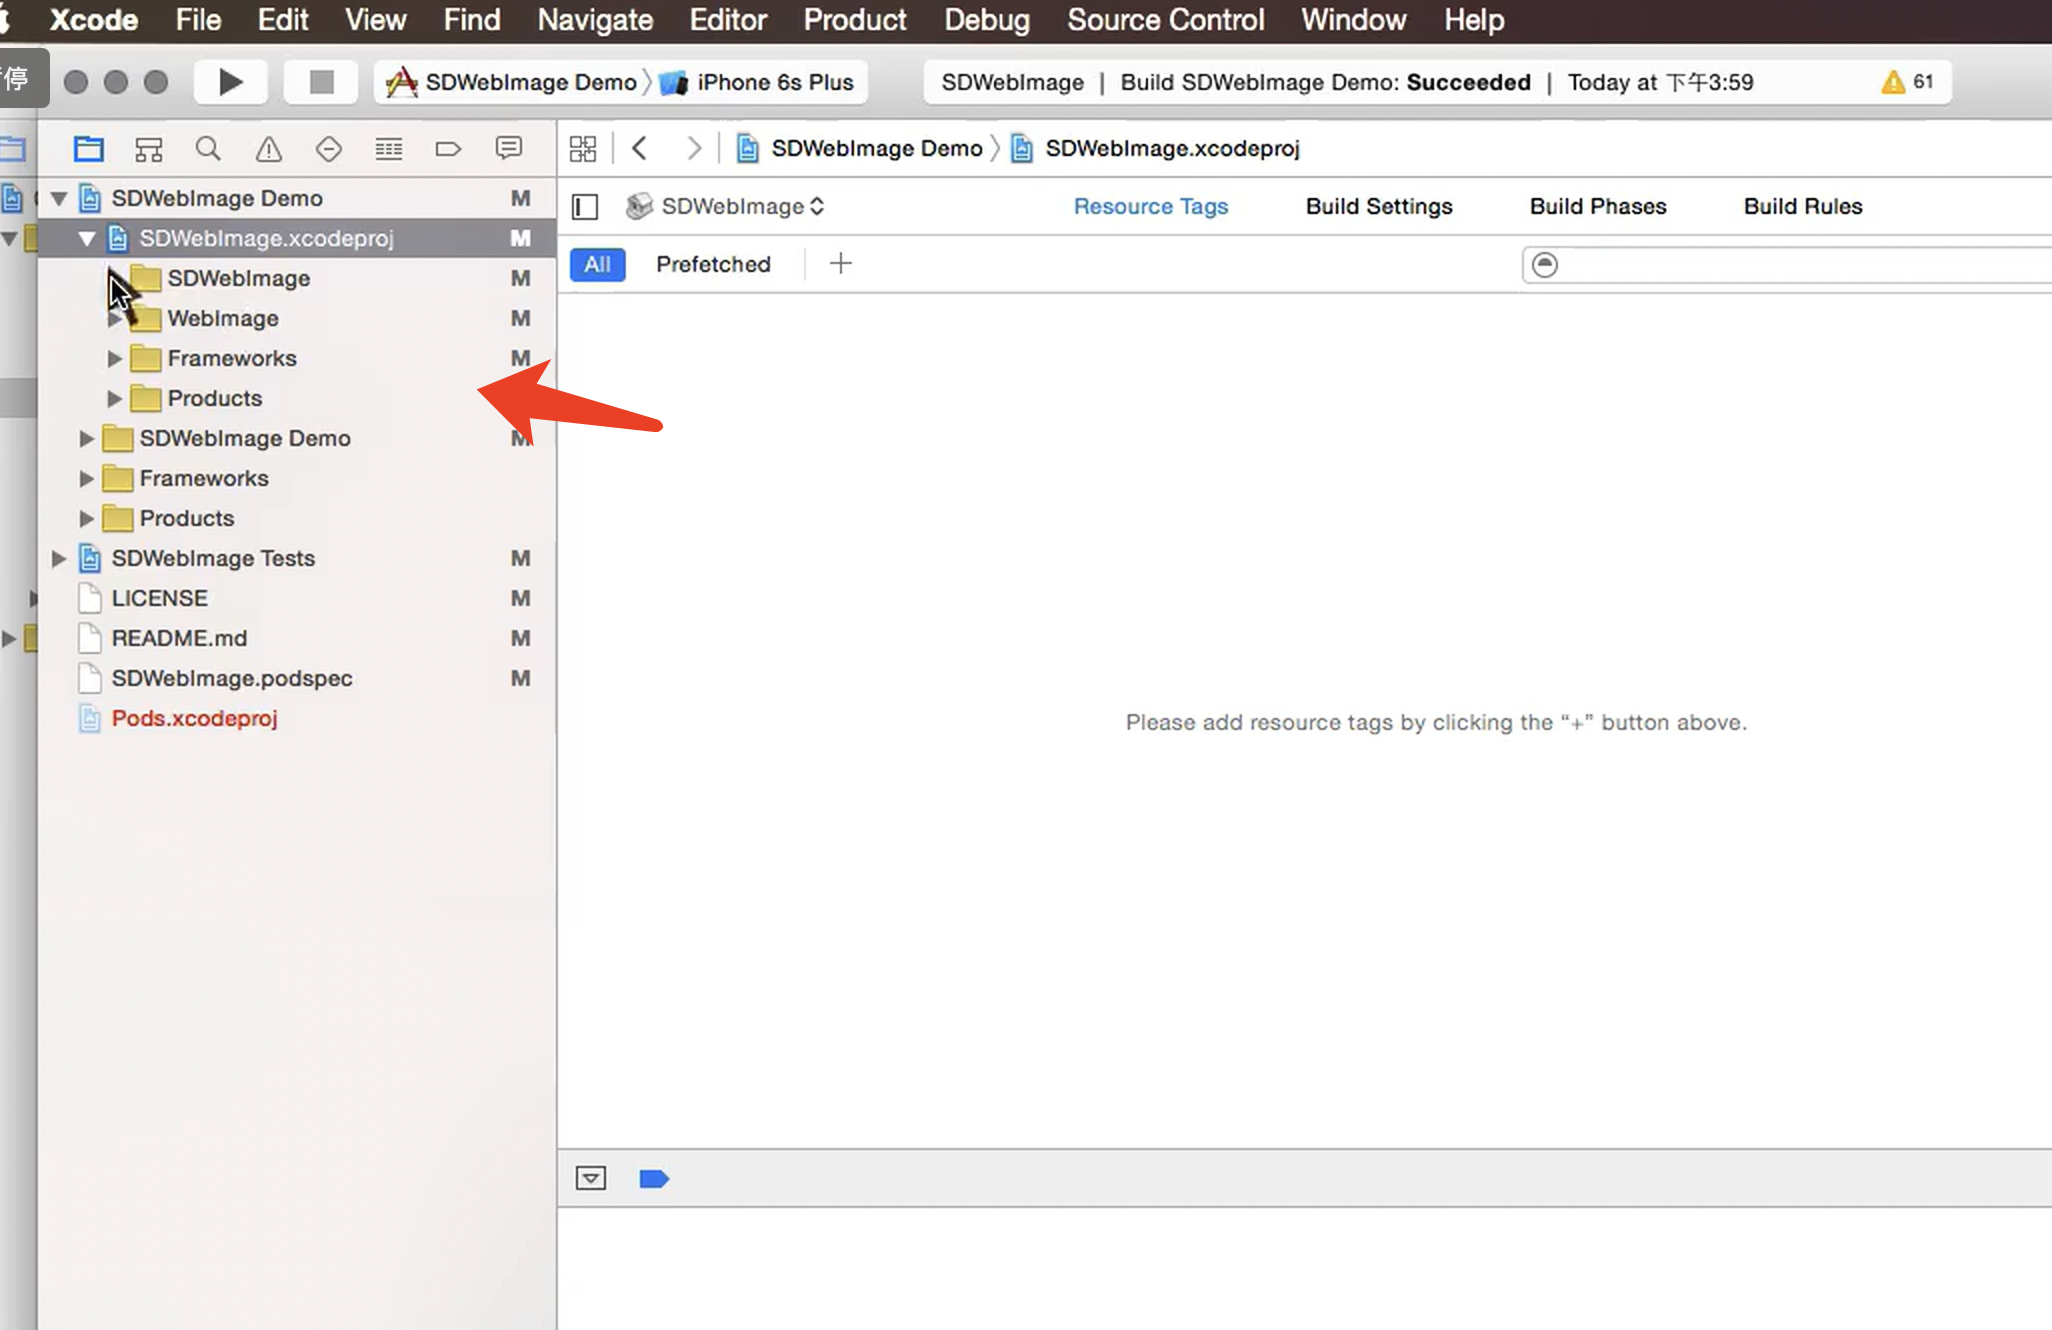Toggle the debug area show/hide button
The width and height of the screenshot is (2052, 1330).
pyautogui.click(x=591, y=1178)
